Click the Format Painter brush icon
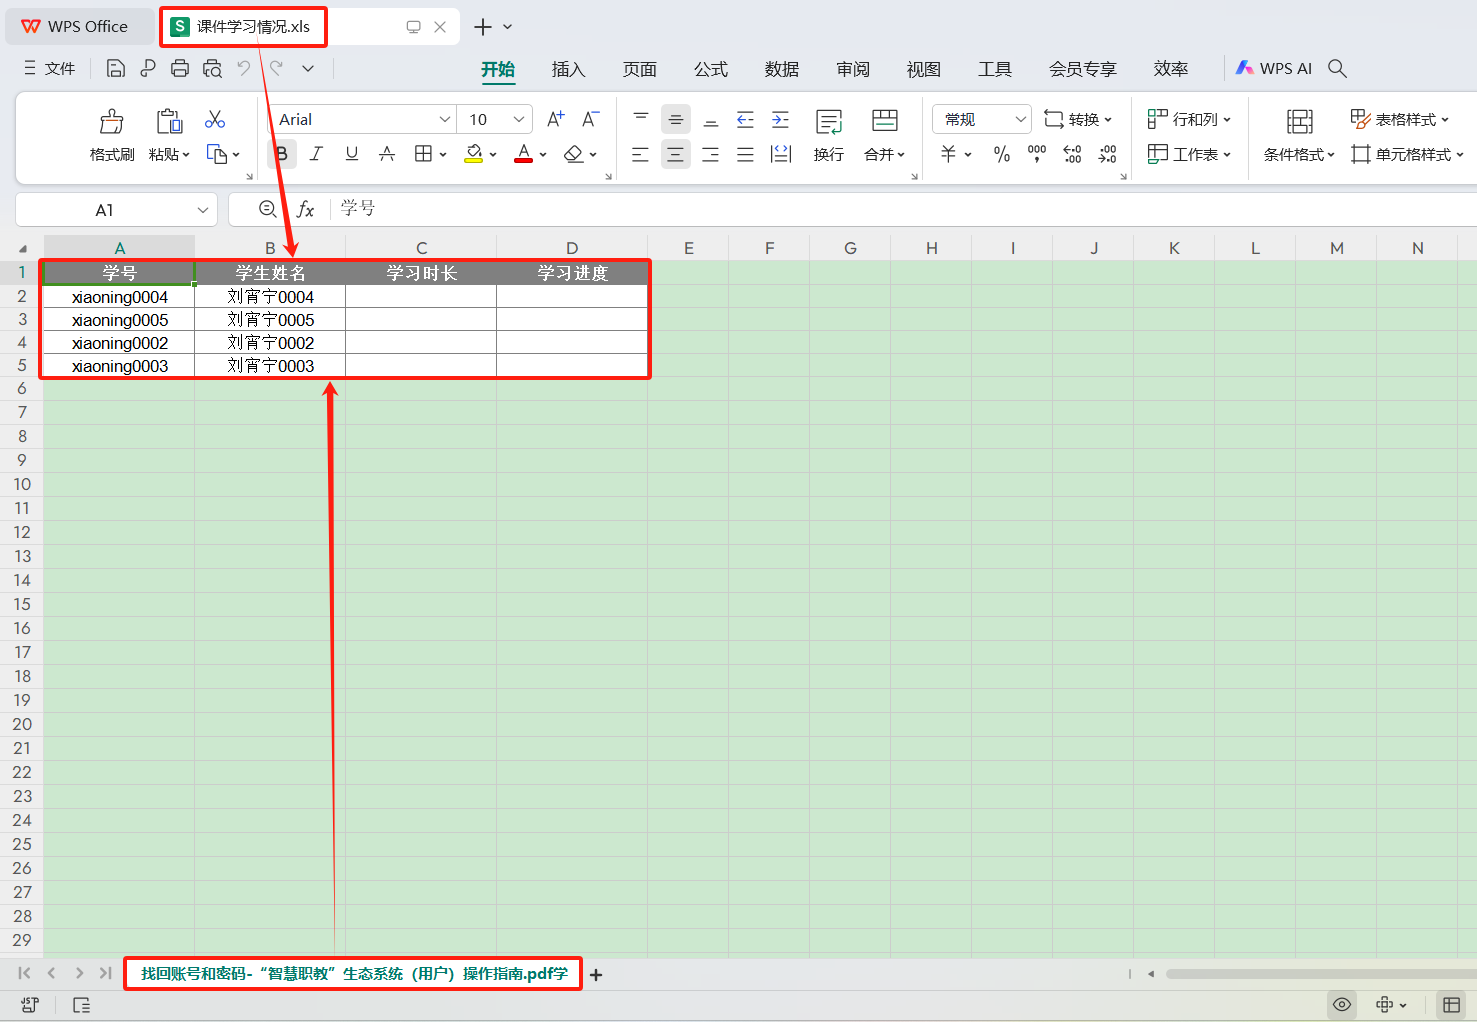Screen dimensions: 1477x1022 click(x=111, y=122)
